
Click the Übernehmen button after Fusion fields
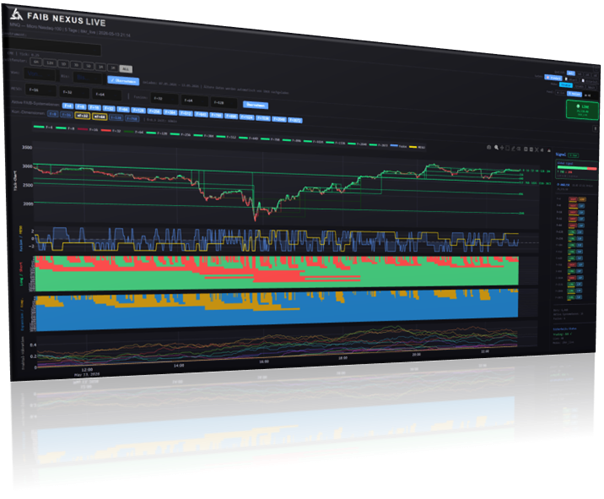click(x=255, y=105)
